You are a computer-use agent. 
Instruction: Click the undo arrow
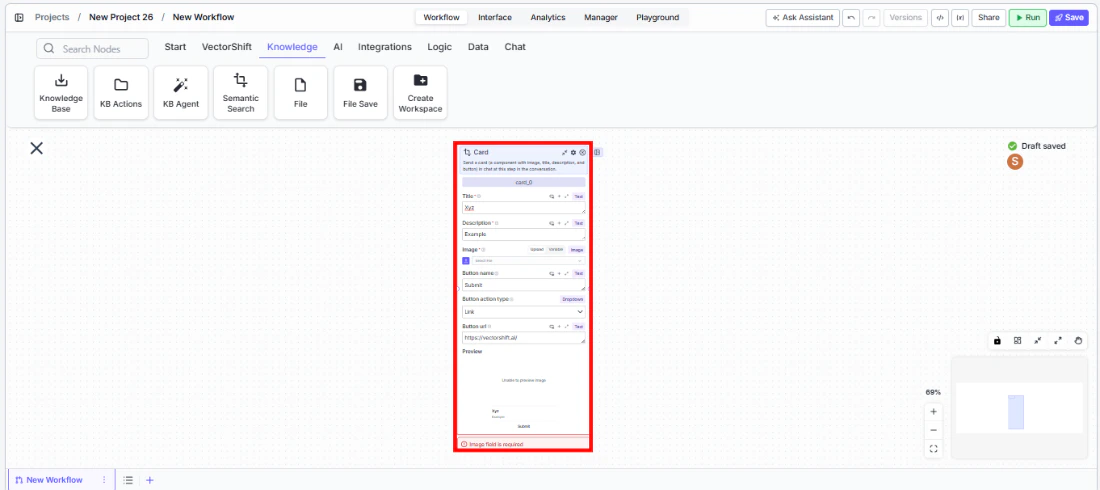click(851, 18)
